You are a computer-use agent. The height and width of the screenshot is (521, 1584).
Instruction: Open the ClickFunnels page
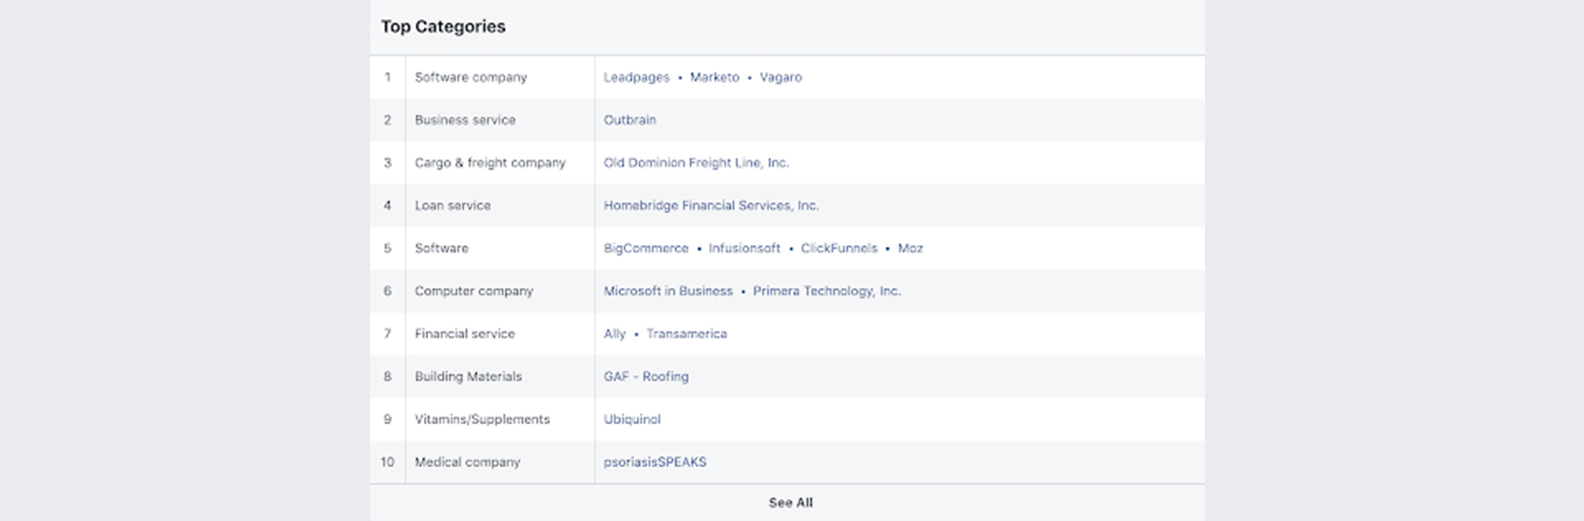(839, 248)
